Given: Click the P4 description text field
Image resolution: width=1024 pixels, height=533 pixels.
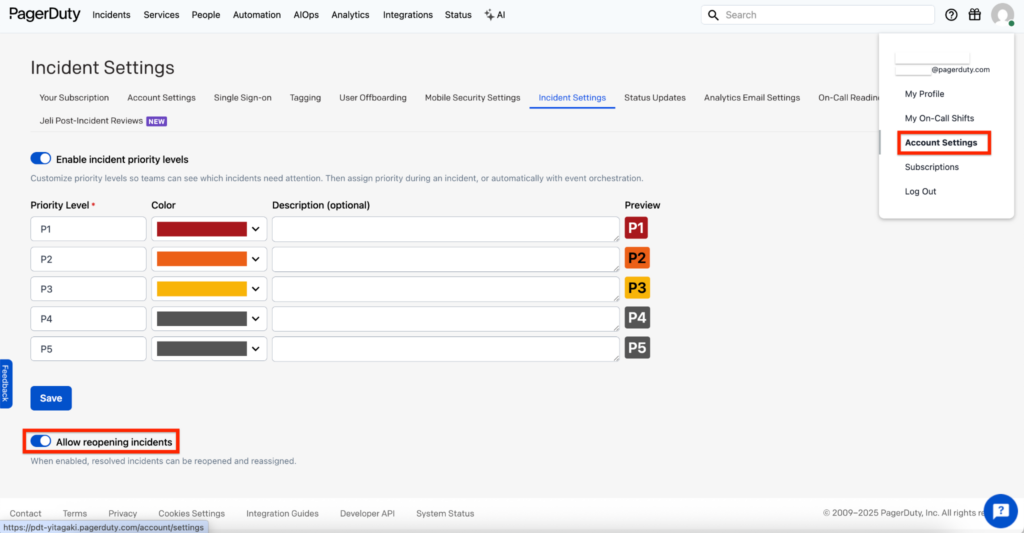Looking at the screenshot, I should point(445,319).
